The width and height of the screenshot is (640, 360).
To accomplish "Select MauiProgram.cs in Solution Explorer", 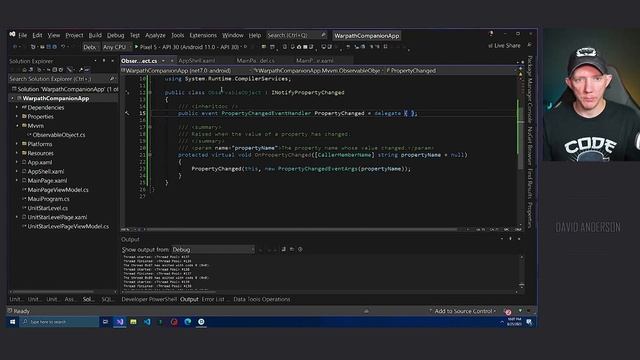I will tap(48, 199).
